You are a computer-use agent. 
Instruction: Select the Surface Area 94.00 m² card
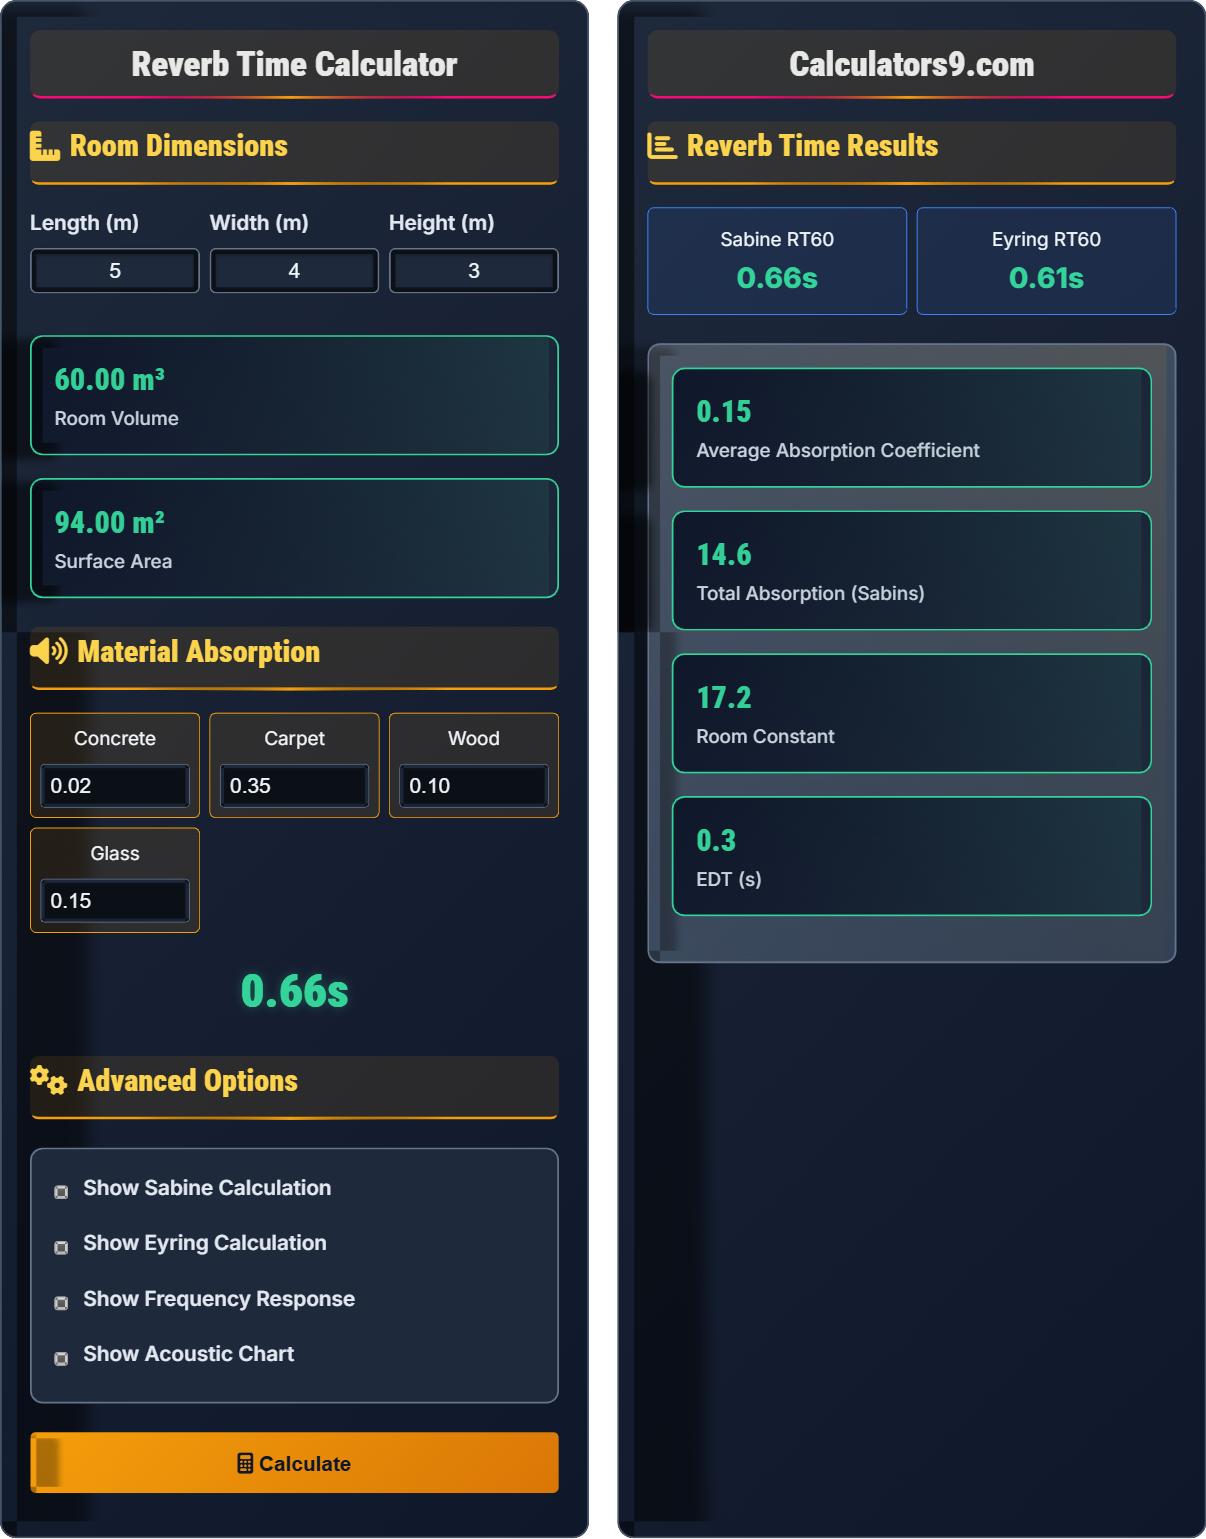294,538
